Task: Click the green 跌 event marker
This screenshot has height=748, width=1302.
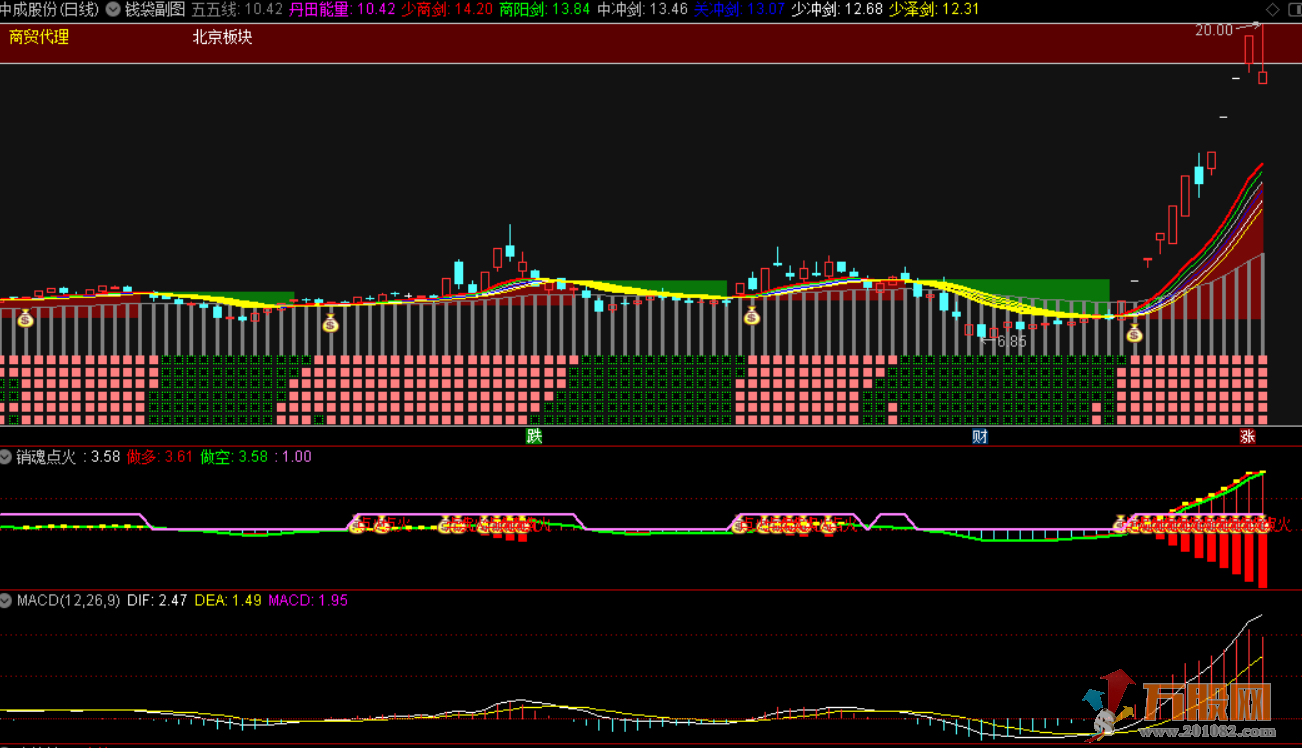Action: tap(535, 436)
